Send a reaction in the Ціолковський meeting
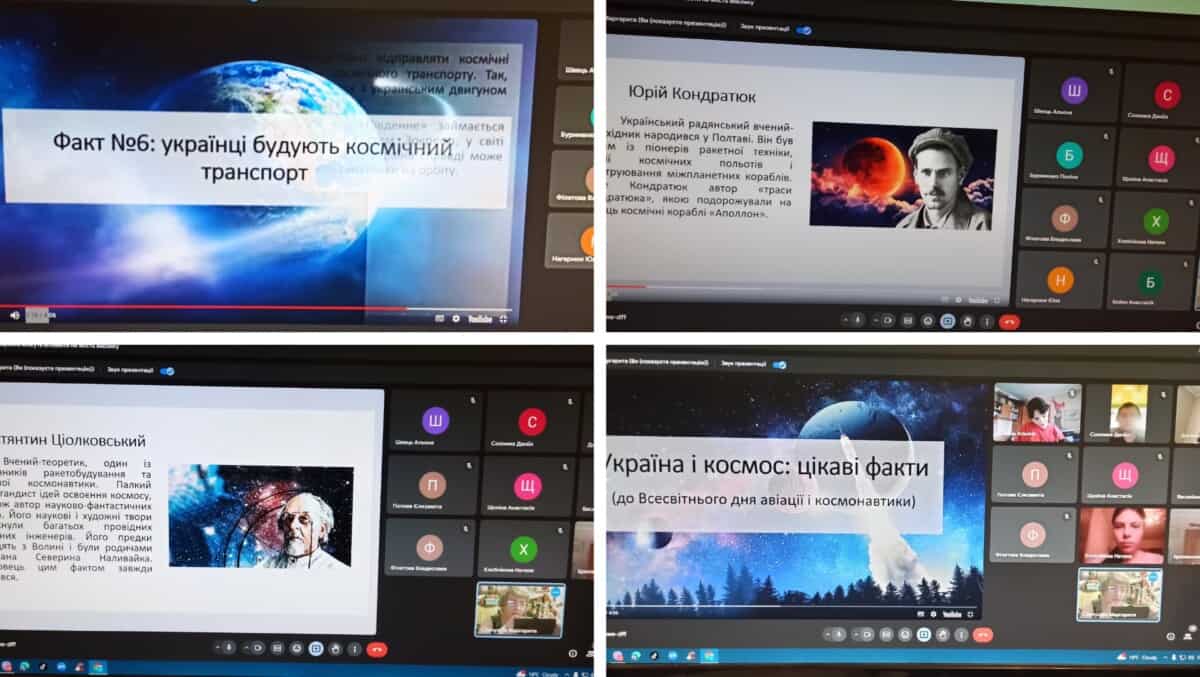 coord(297,648)
